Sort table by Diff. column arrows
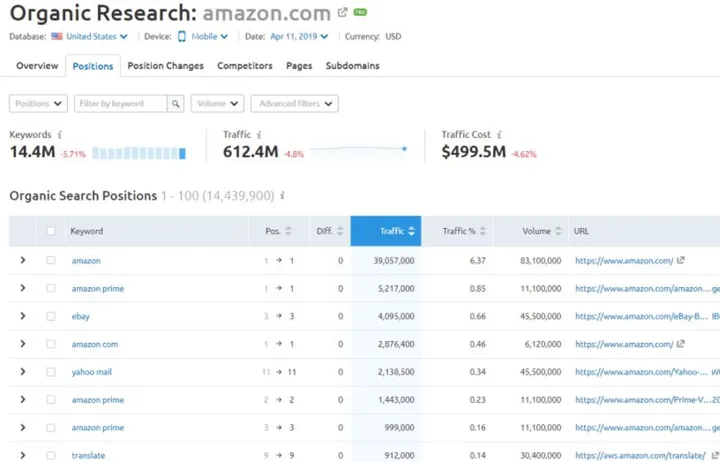720x462 pixels. click(340, 231)
